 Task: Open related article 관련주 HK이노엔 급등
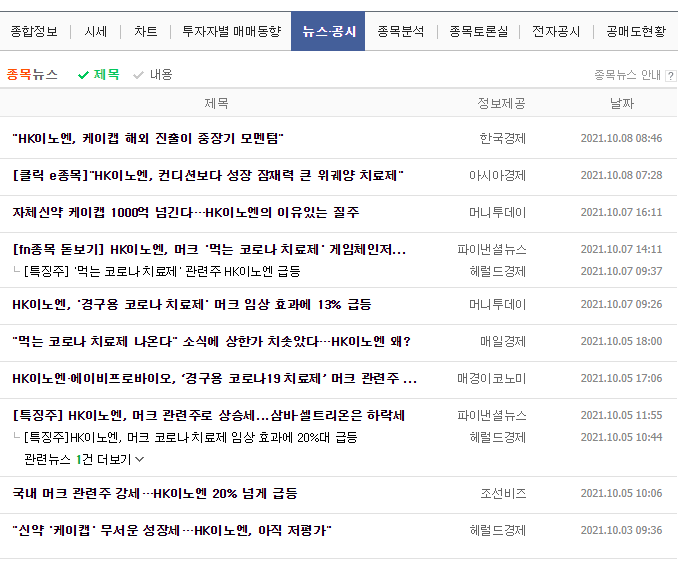tap(162, 271)
